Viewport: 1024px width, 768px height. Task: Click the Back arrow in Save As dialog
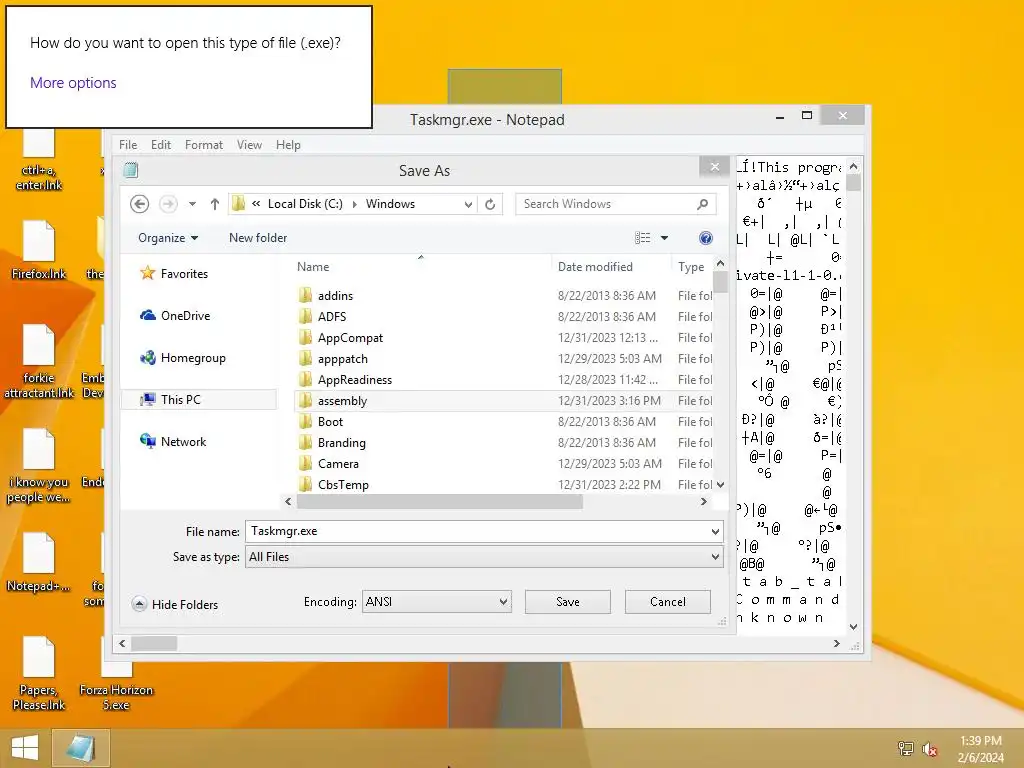[139, 204]
